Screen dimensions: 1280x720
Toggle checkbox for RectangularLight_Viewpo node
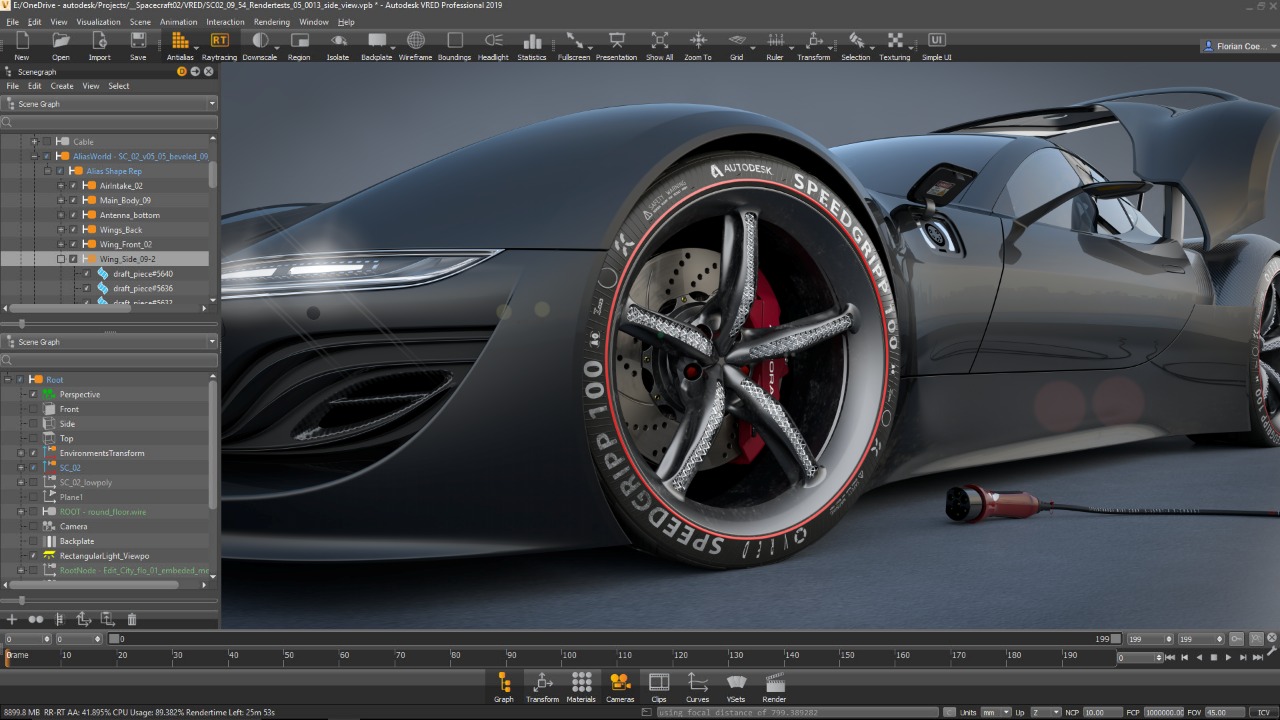click(x=33, y=555)
